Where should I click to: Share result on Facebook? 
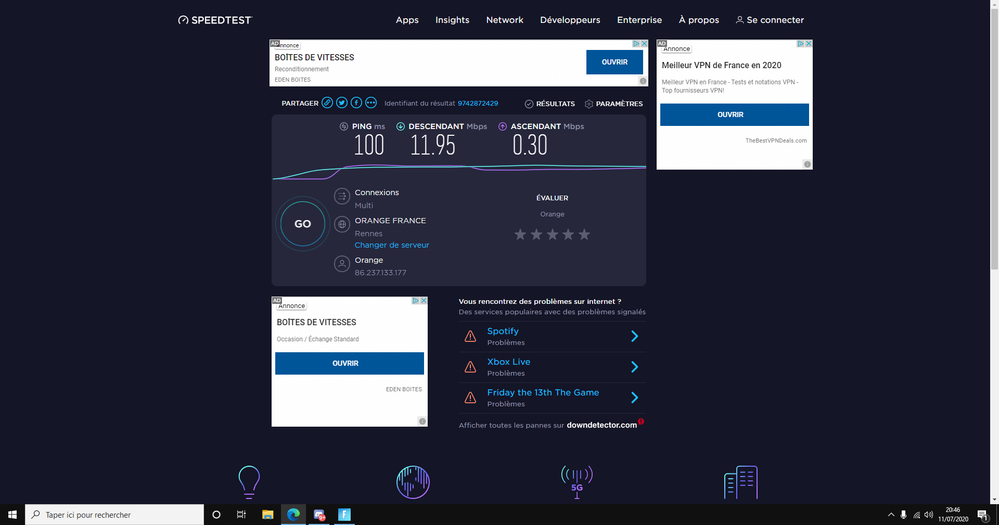tap(356, 103)
